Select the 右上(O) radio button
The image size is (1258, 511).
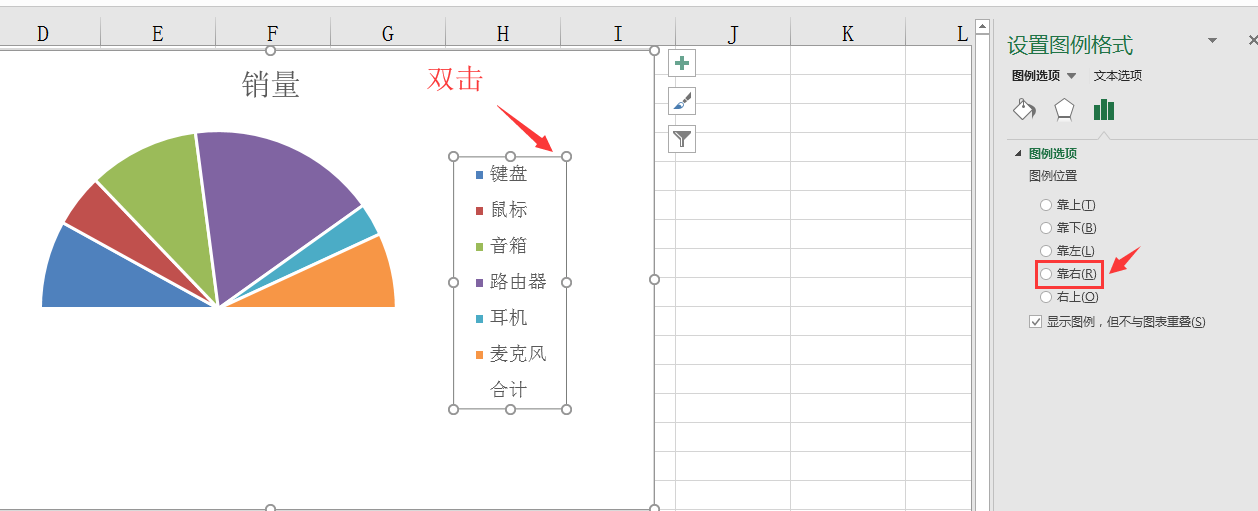coord(1046,297)
